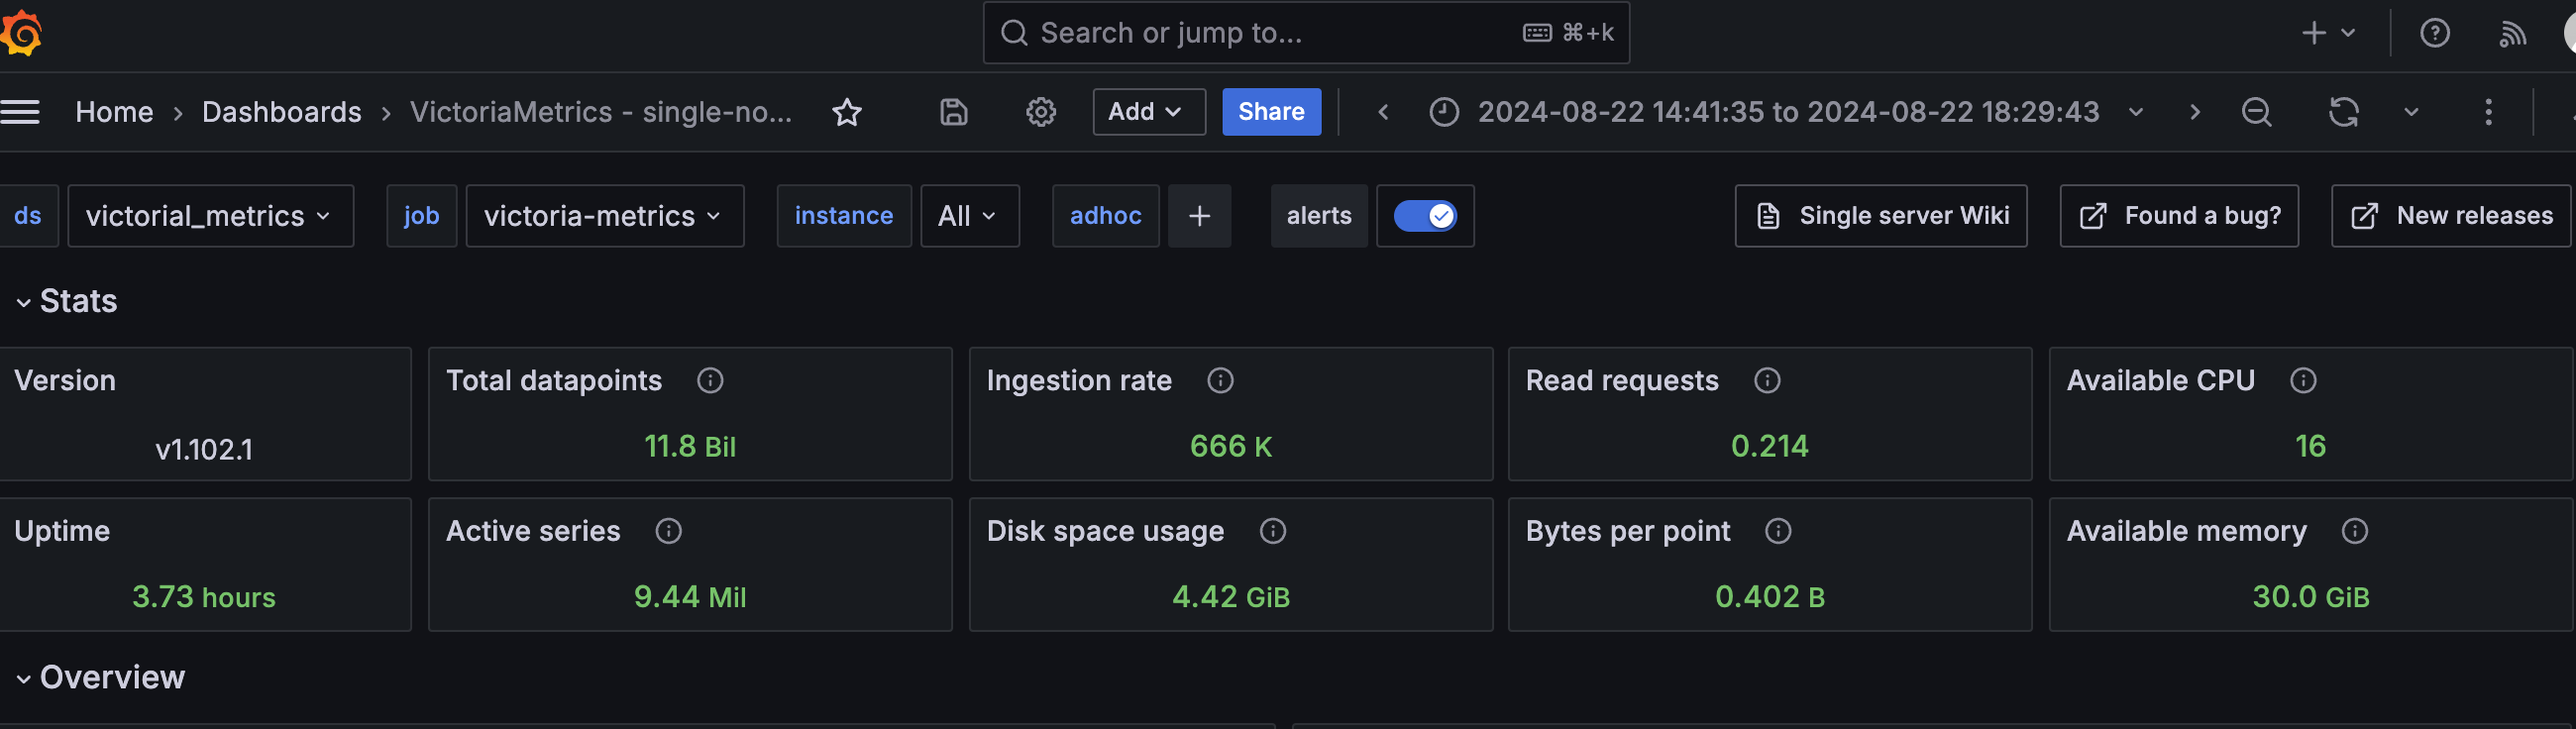Go to Dashboards breadcrumb
The width and height of the screenshot is (2576, 729).
281,112
